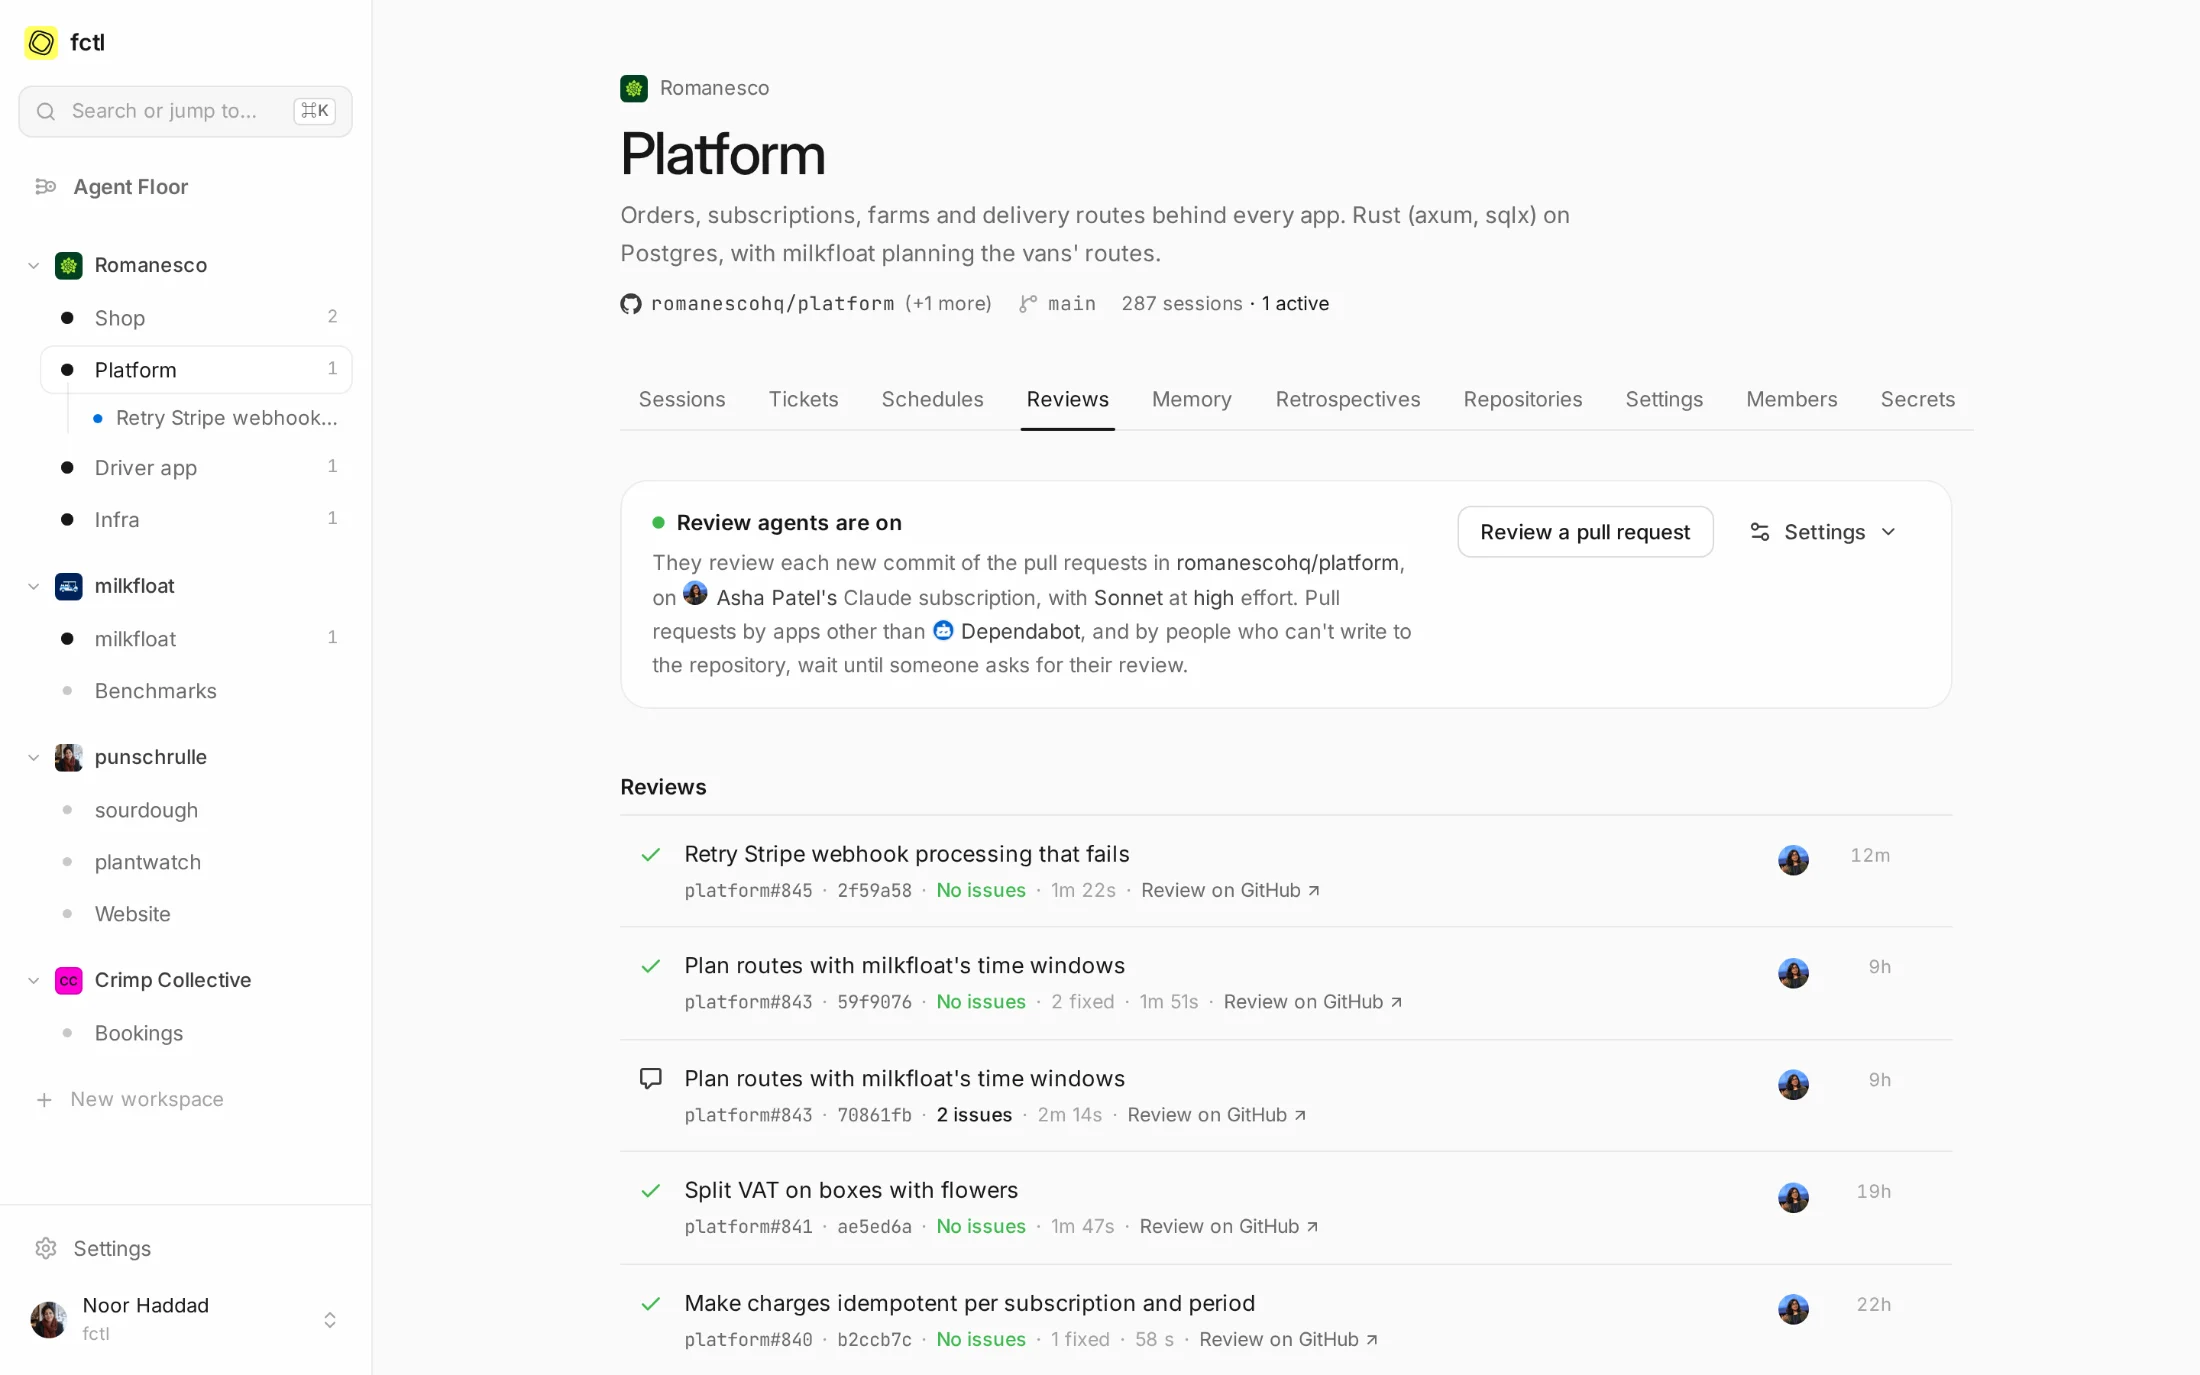Screen dimensions: 2200x1375
Task: Click the sidebar Settings gear icon
Action: pos(45,1248)
